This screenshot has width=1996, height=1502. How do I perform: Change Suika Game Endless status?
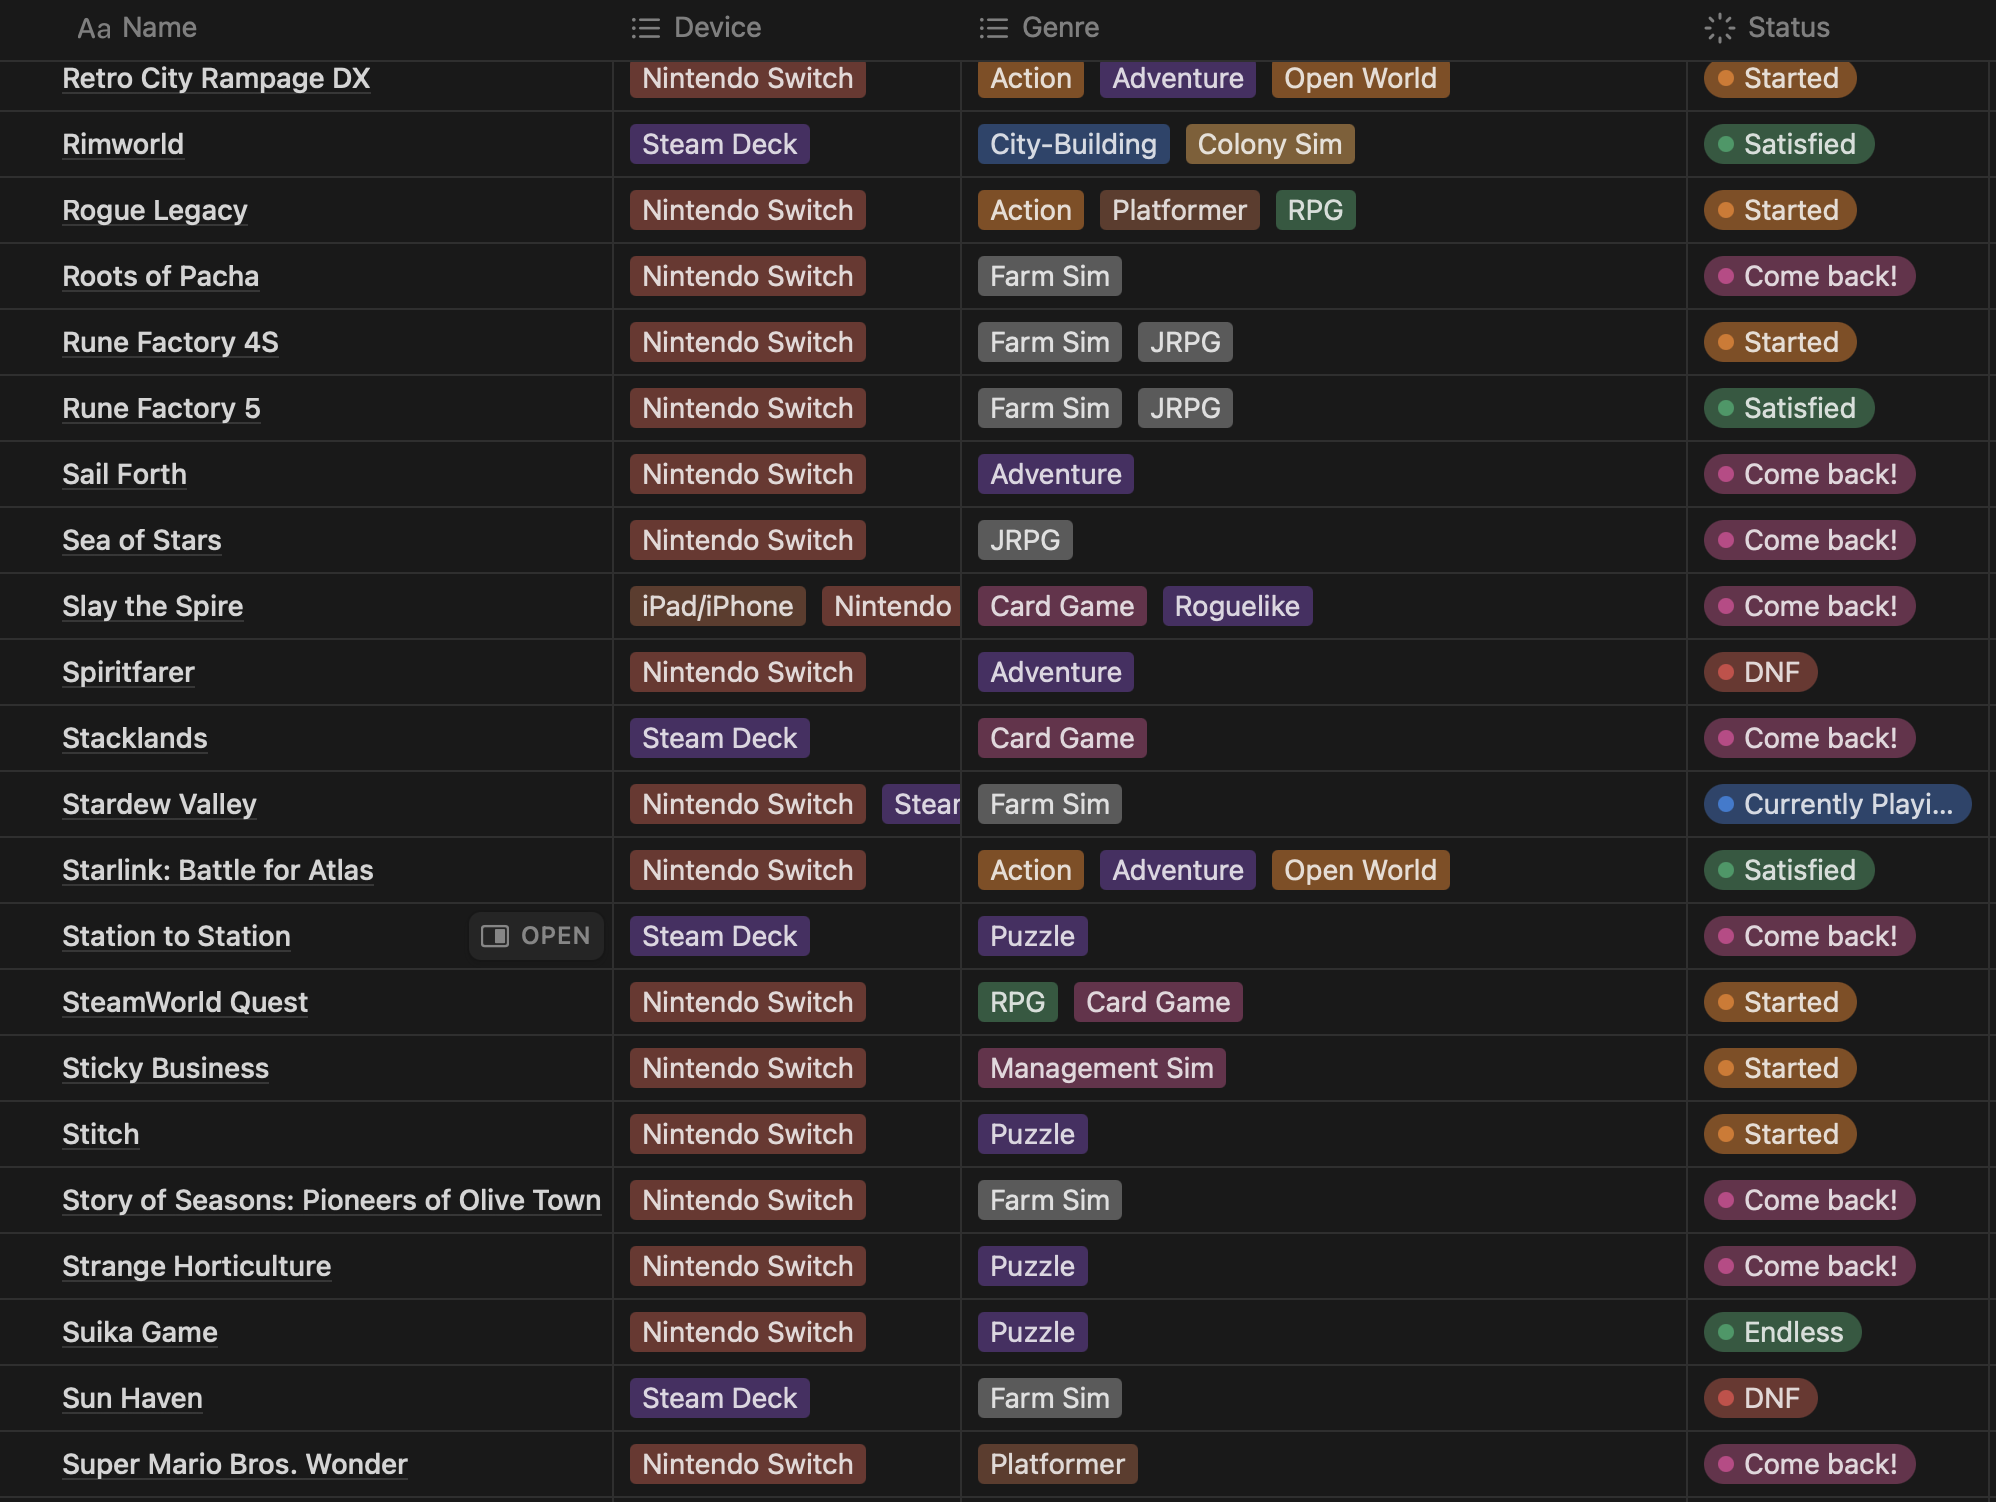(x=1782, y=1332)
